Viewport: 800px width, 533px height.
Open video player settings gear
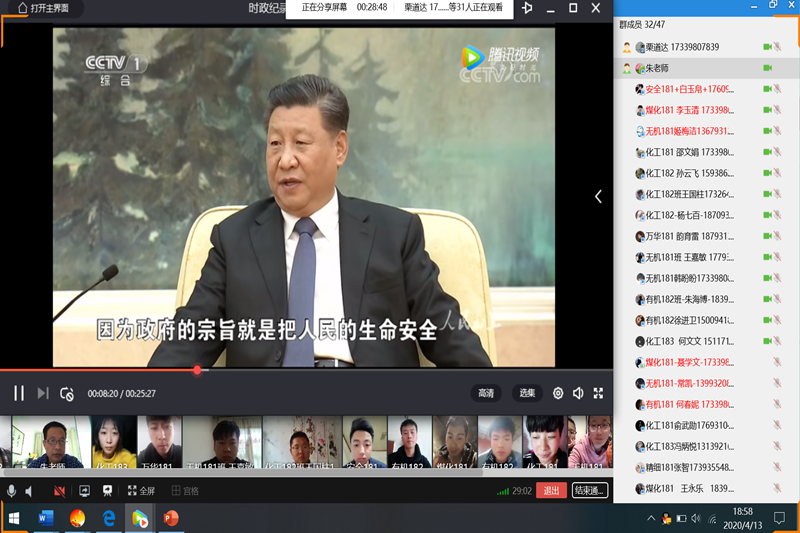tap(558, 393)
